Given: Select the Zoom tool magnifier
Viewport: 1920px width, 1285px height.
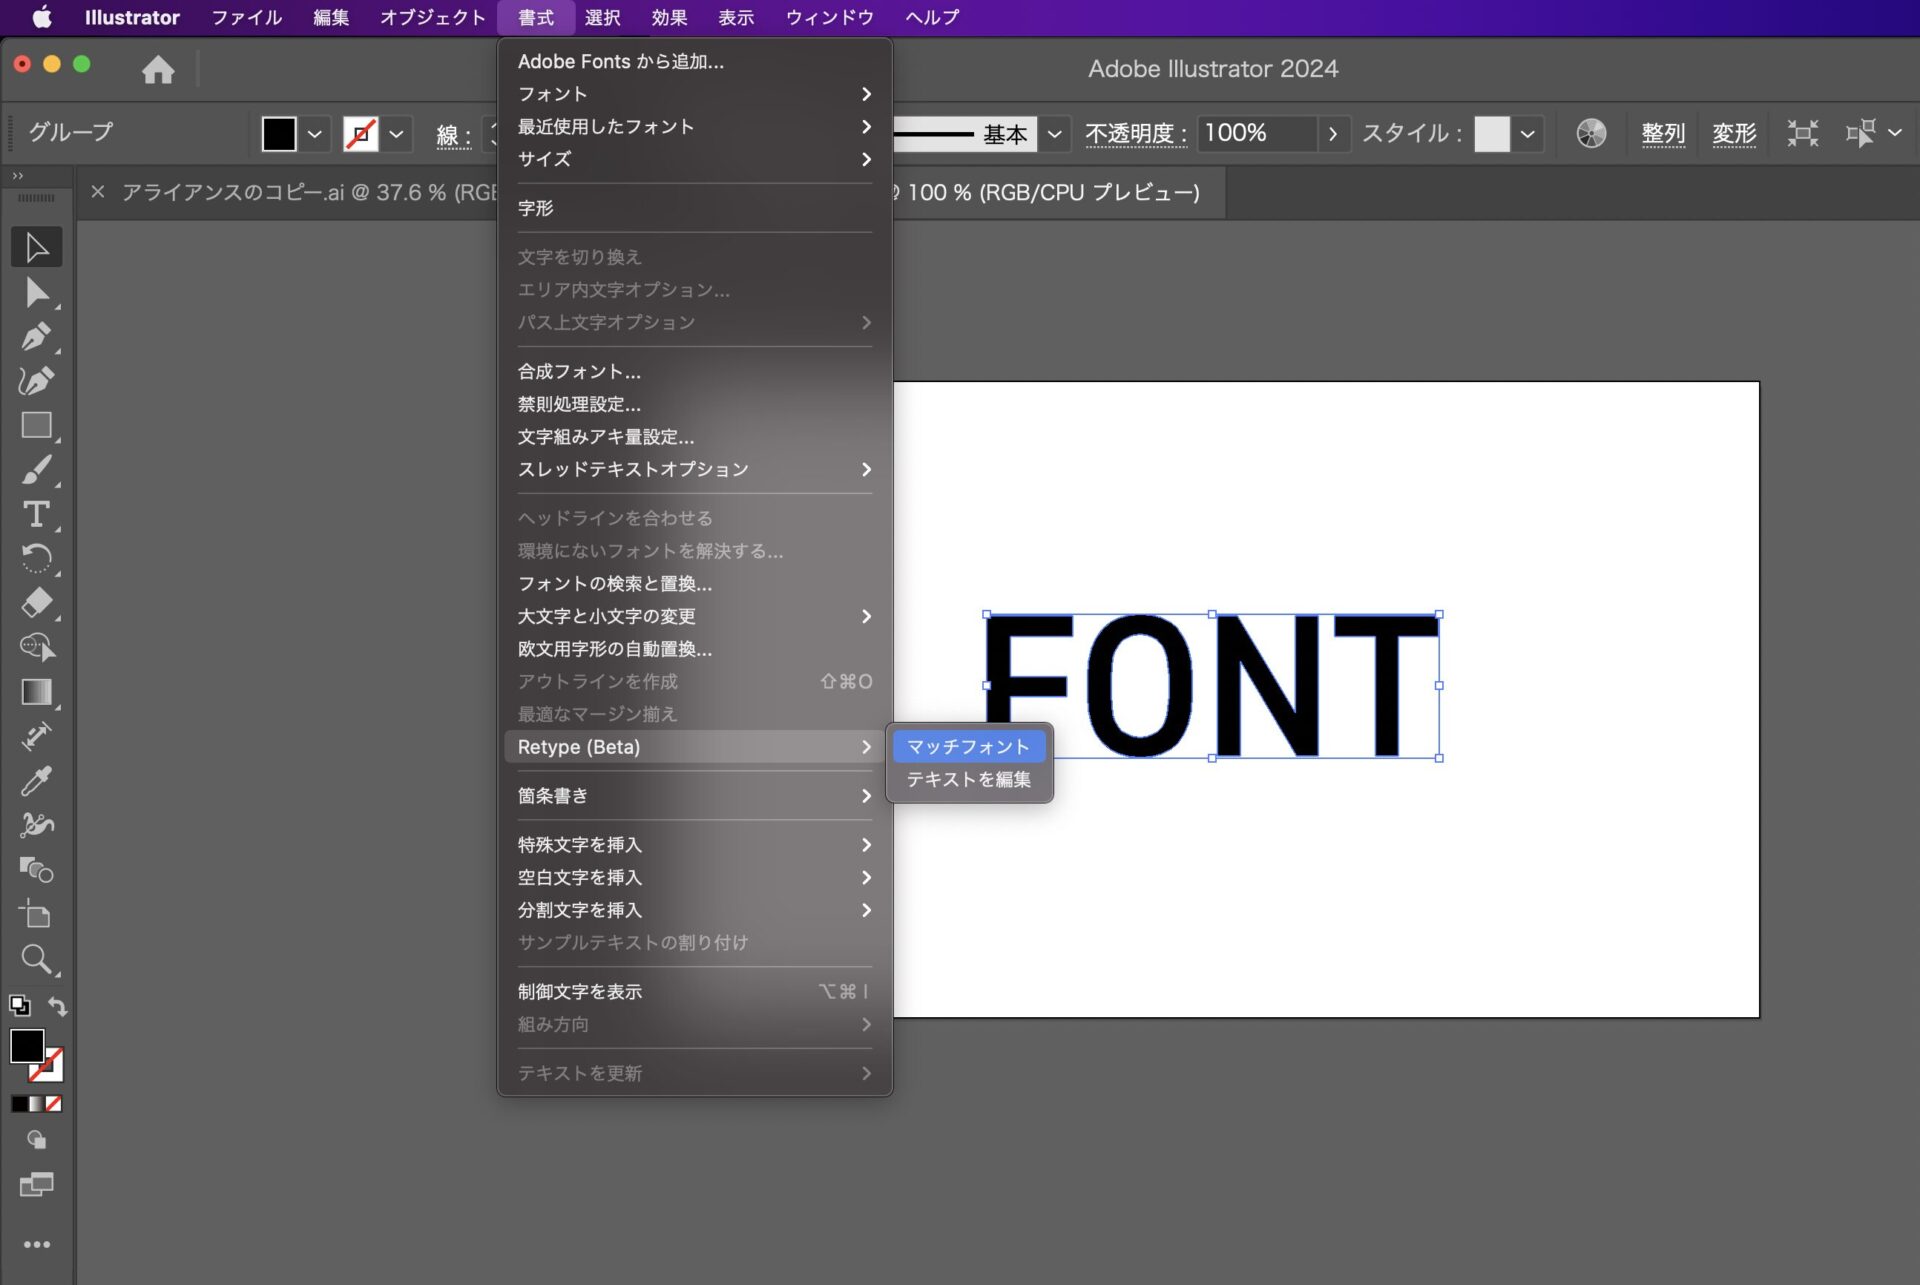Looking at the screenshot, I should click(37, 959).
